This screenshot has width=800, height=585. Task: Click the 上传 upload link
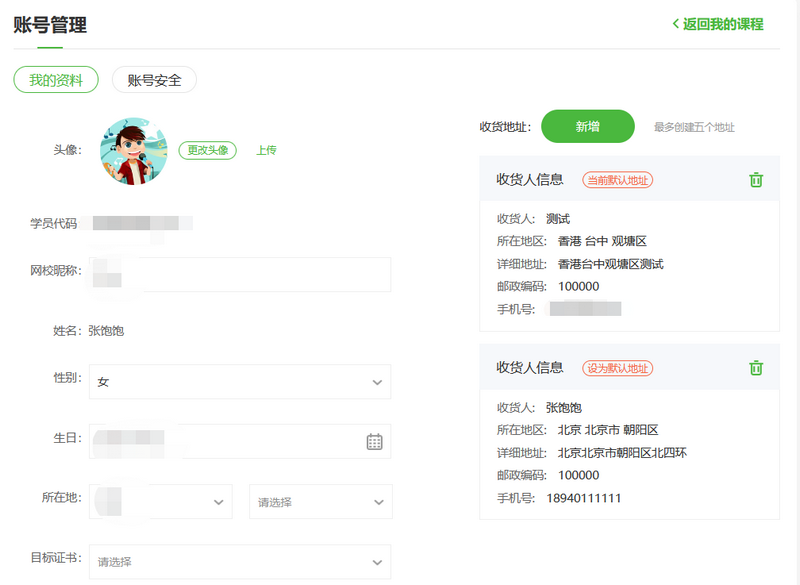point(266,150)
